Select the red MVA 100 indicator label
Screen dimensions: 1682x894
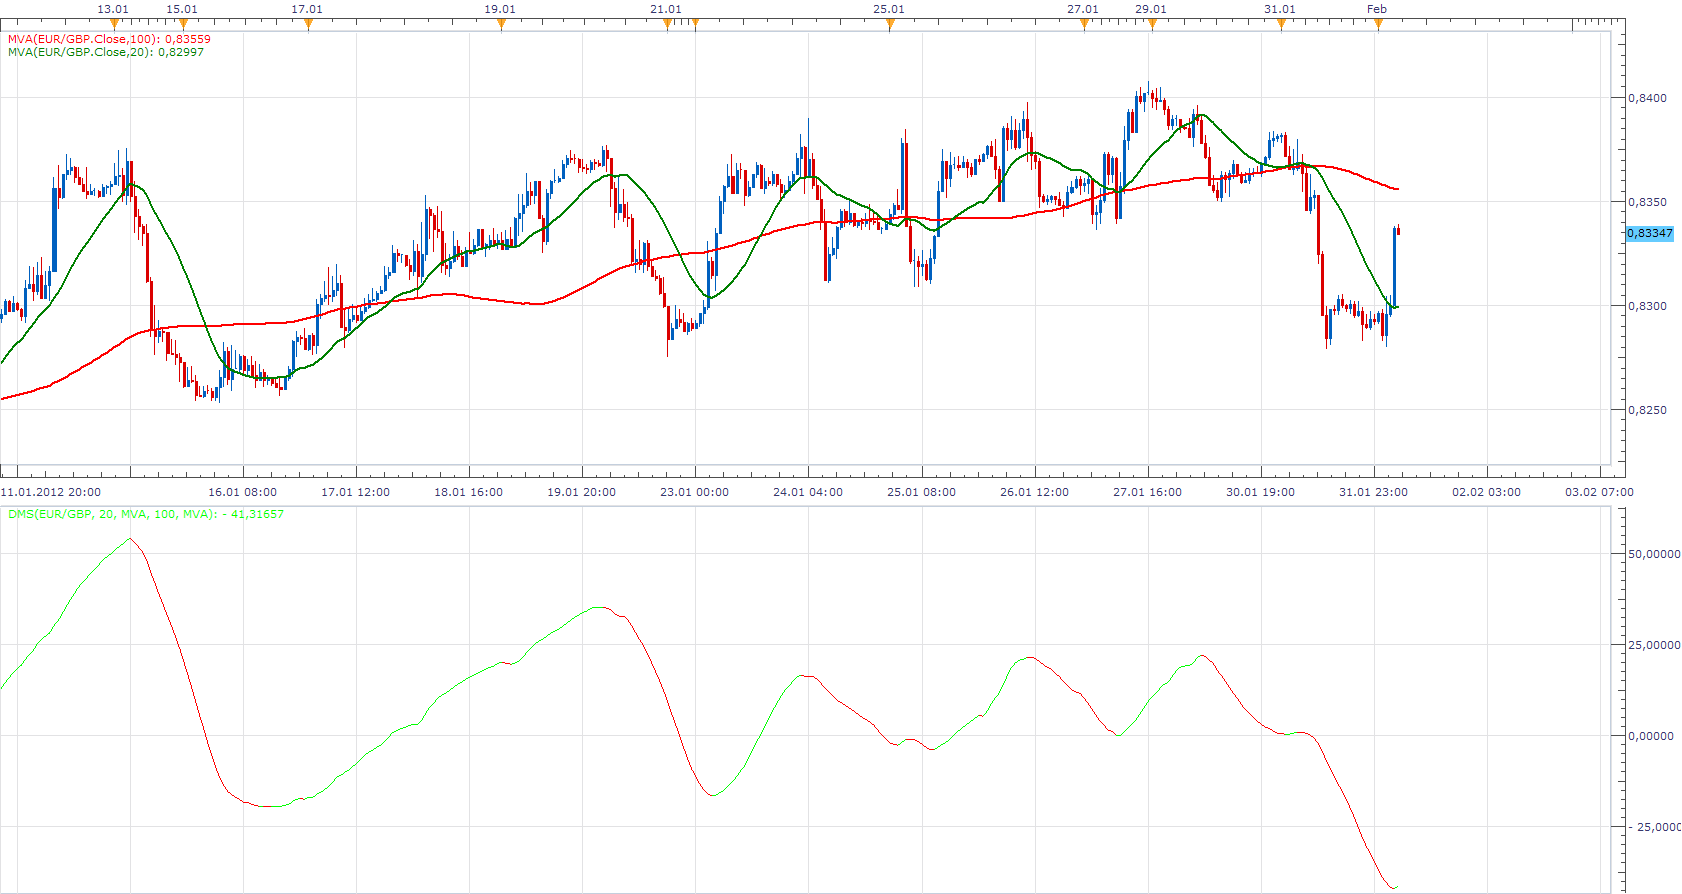109,39
